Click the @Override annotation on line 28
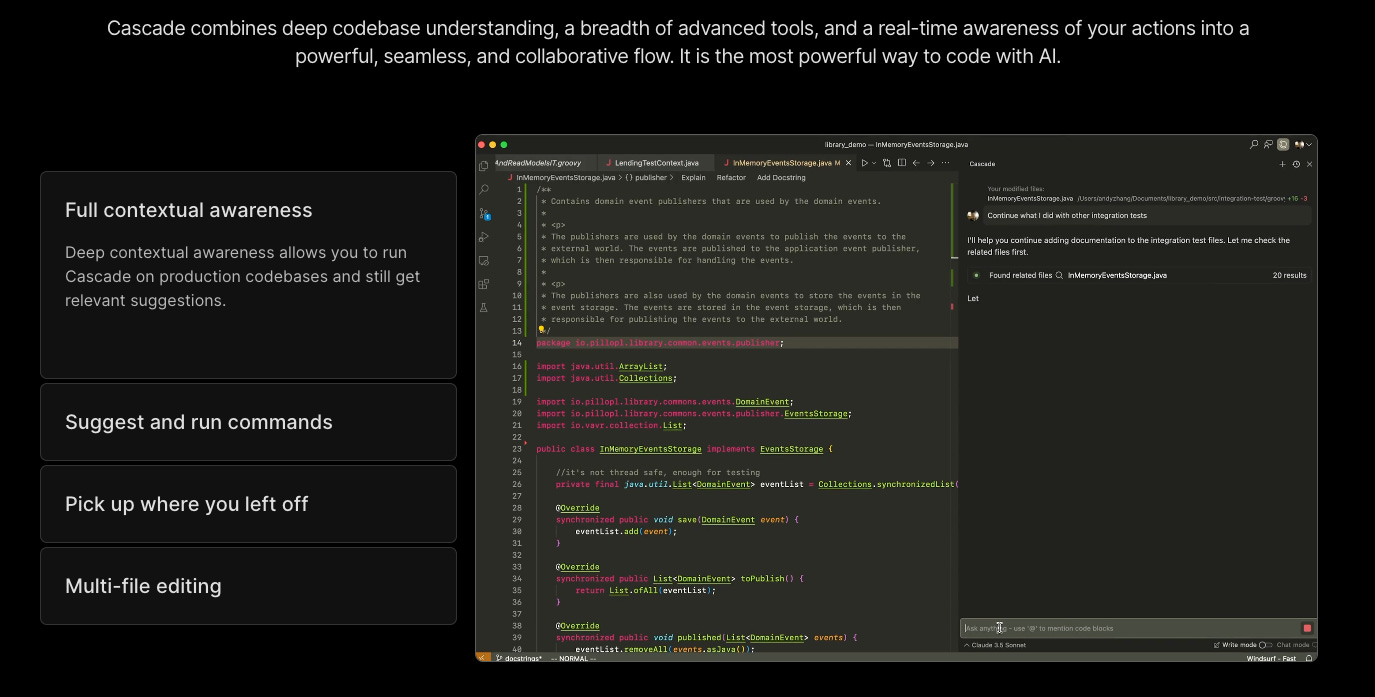The height and width of the screenshot is (697, 1375). 578,508
